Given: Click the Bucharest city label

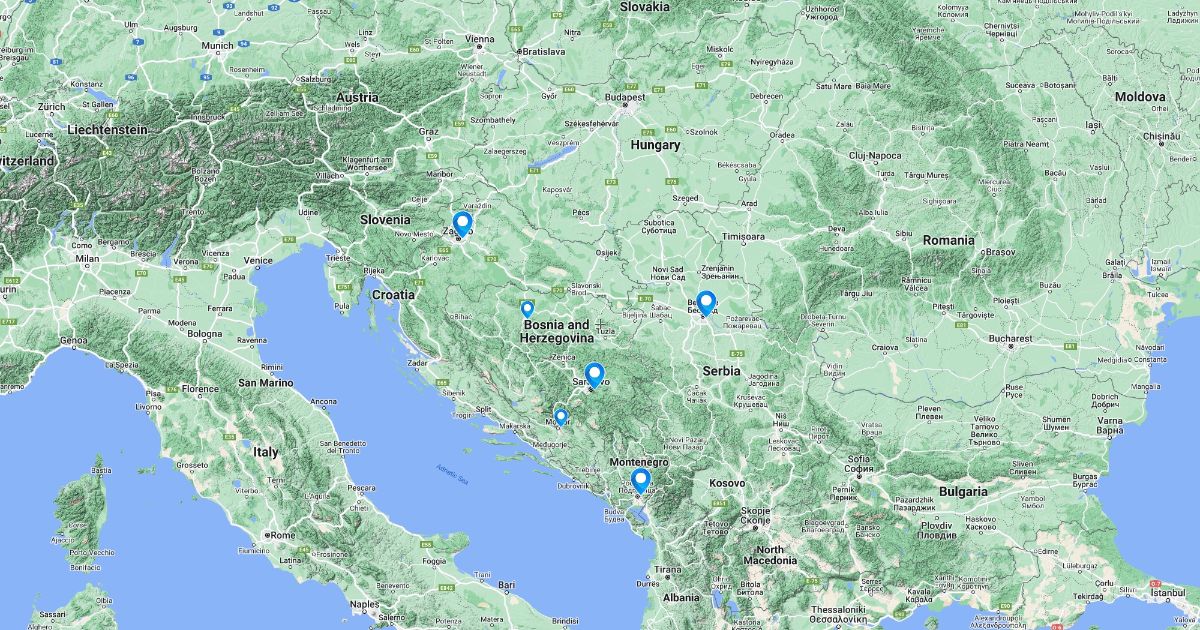Looking at the screenshot, I should 1012,338.
